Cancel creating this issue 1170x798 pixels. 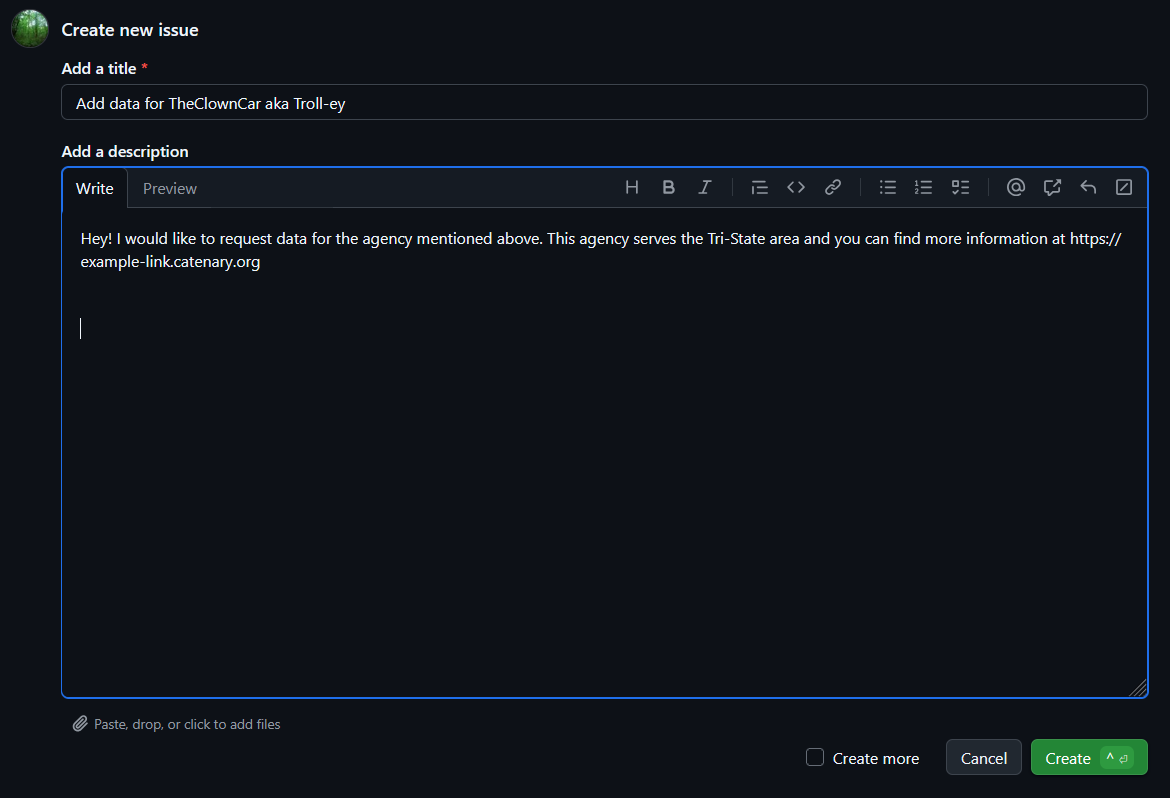pyautogui.click(x=983, y=757)
